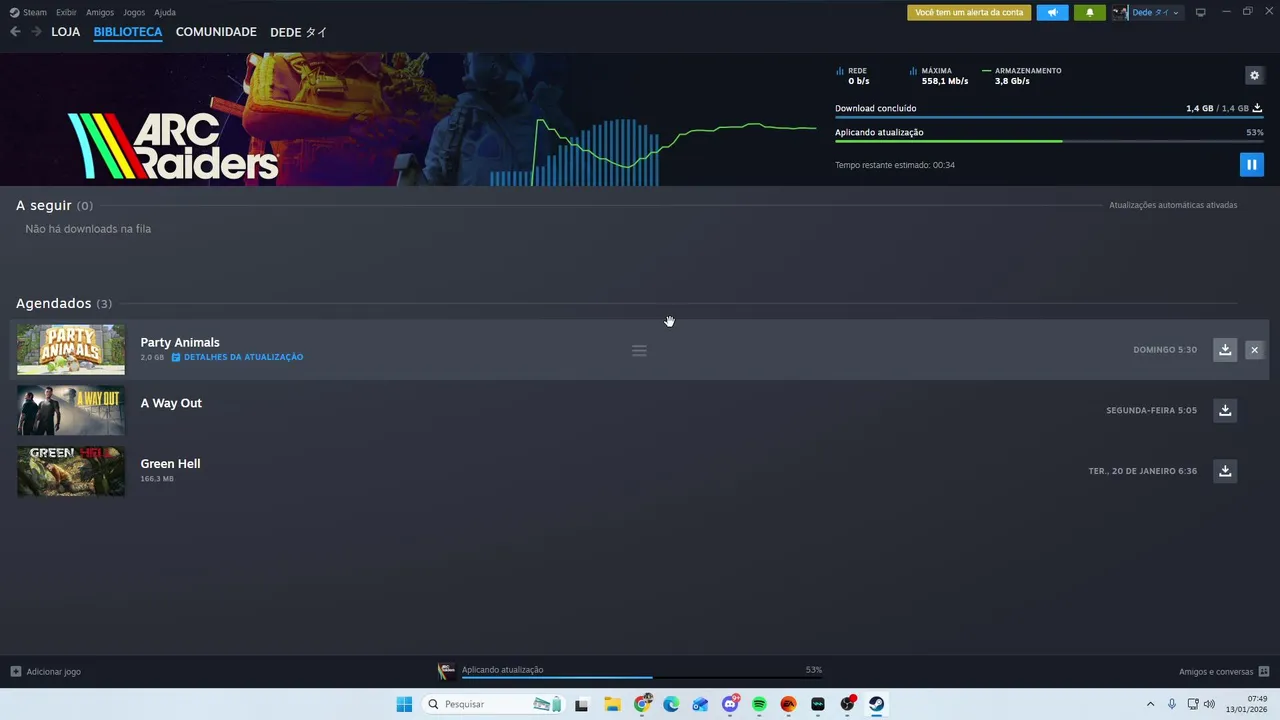The width and height of the screenshot is (1280, 720).
Task: Click the Download concluído progress bar
Action: tap(1049, 117)
